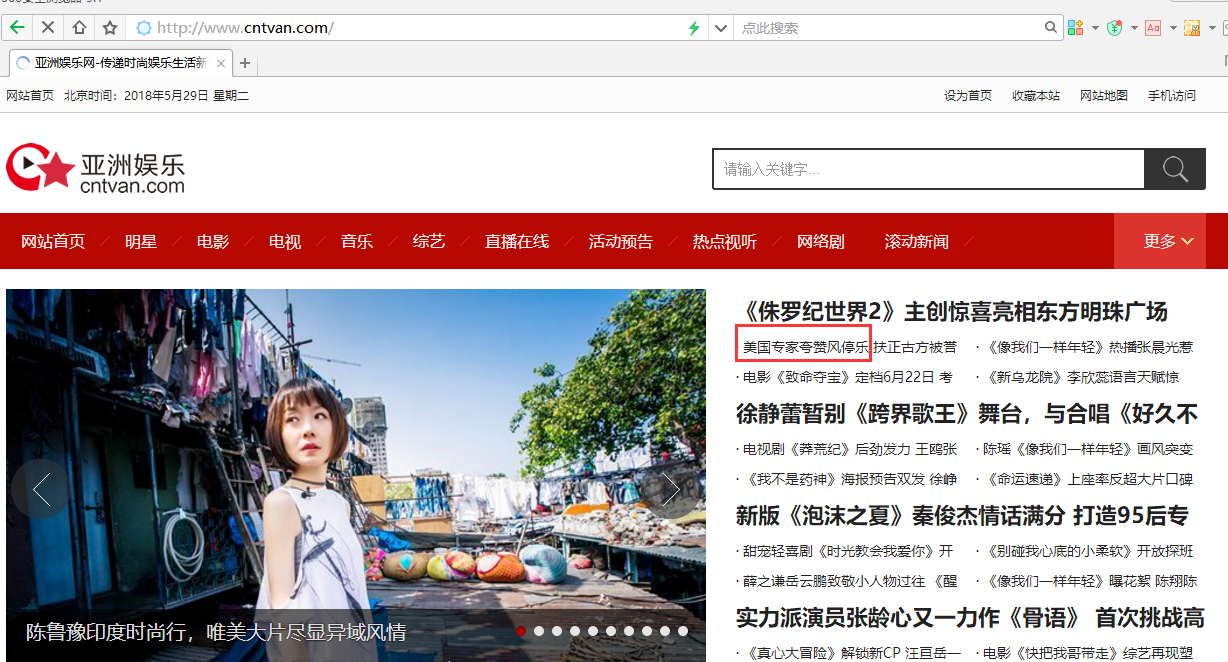
Task: Stop page loading with the X button
Action: point(48,28)
